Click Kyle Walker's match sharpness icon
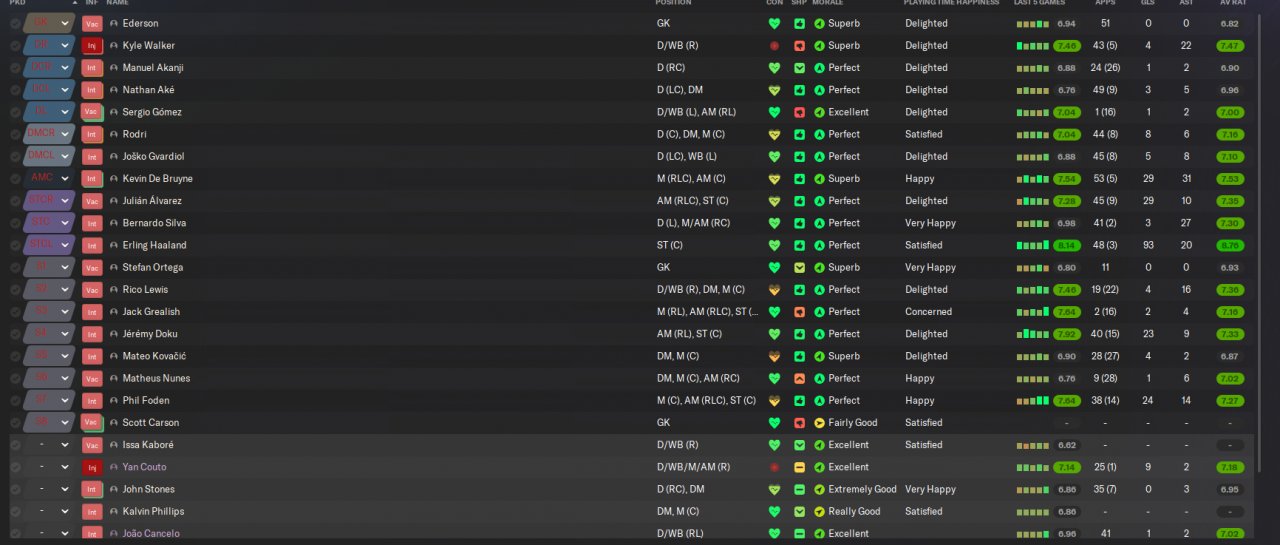The image size is (1280, 545). 799,46
